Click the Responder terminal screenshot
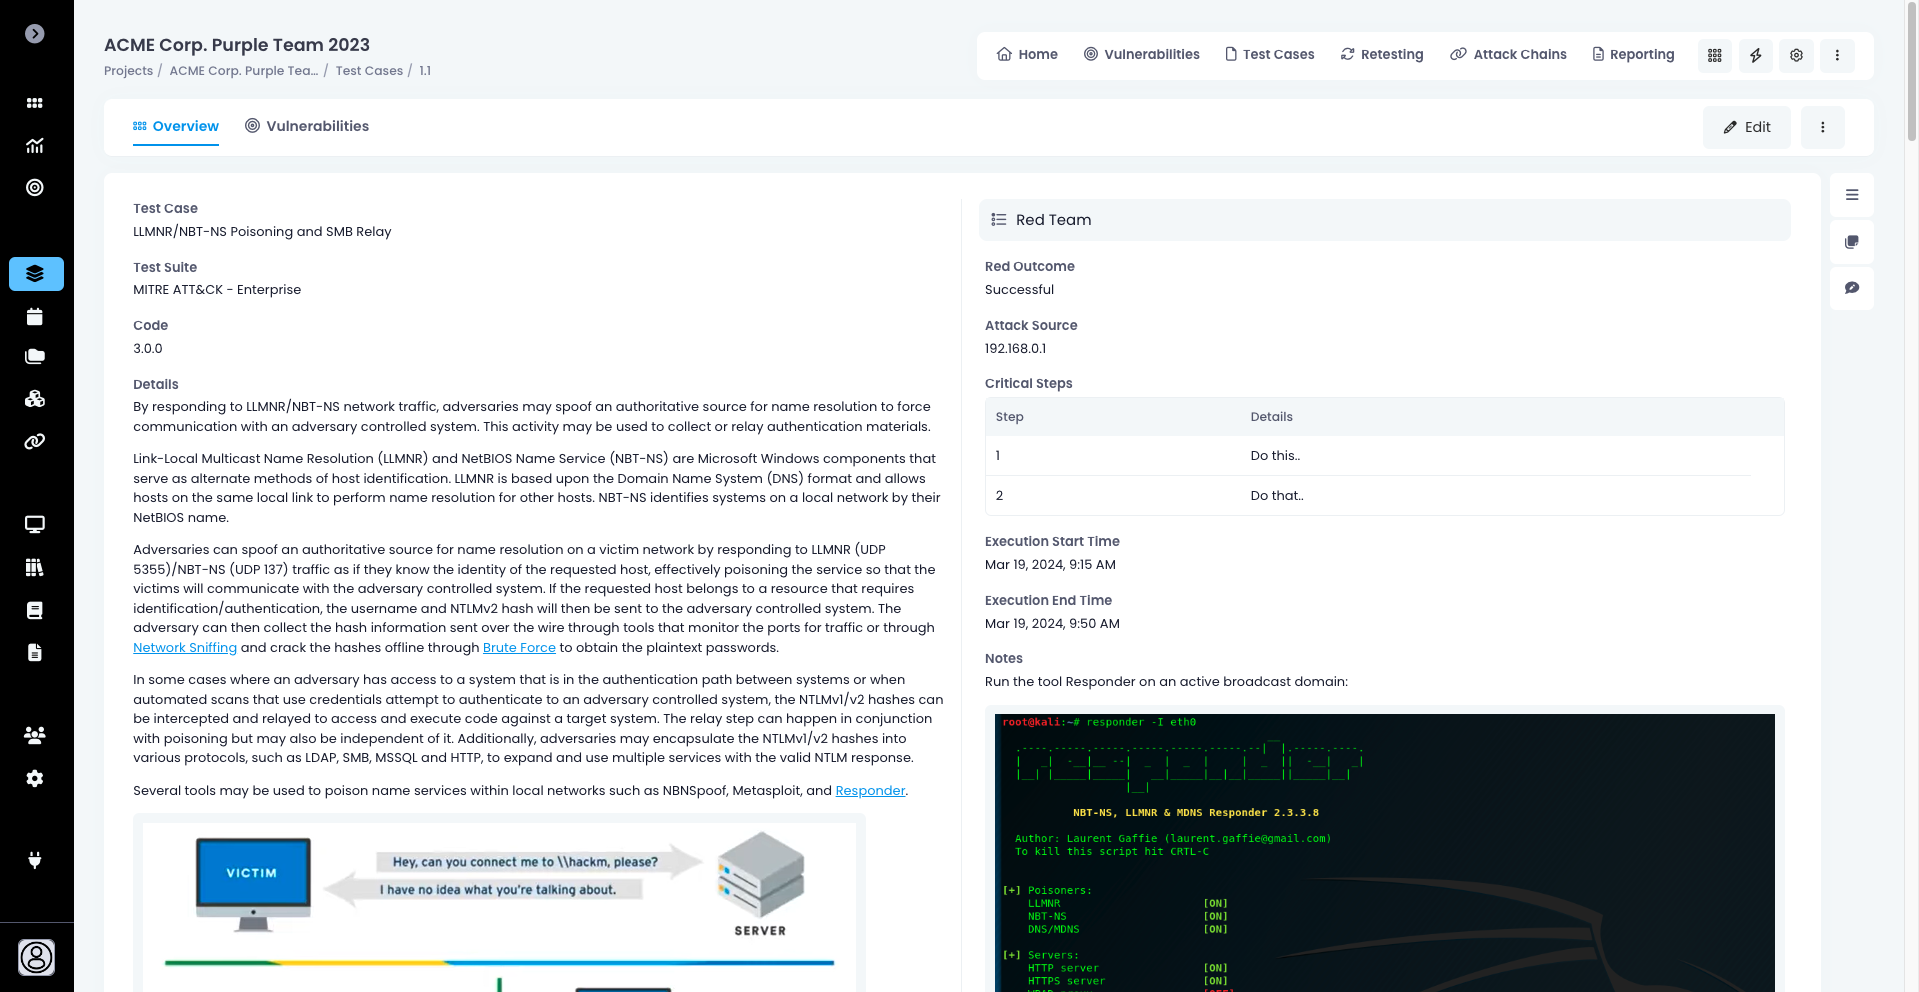Image resolution: width=1919 pixels, height=992 pixels. [1384, 852]
